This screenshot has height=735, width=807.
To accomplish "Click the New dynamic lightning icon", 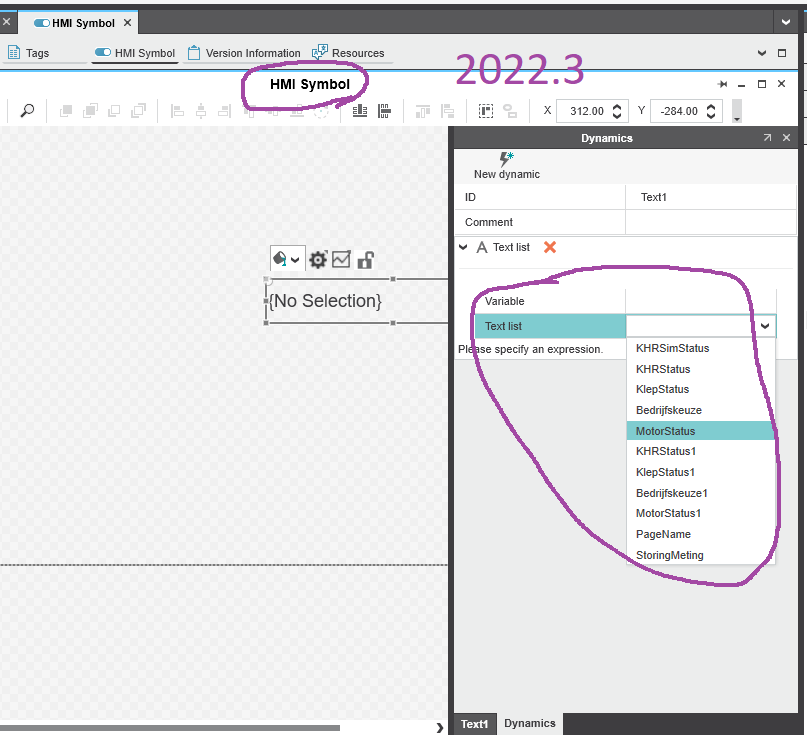I will 506,158.
